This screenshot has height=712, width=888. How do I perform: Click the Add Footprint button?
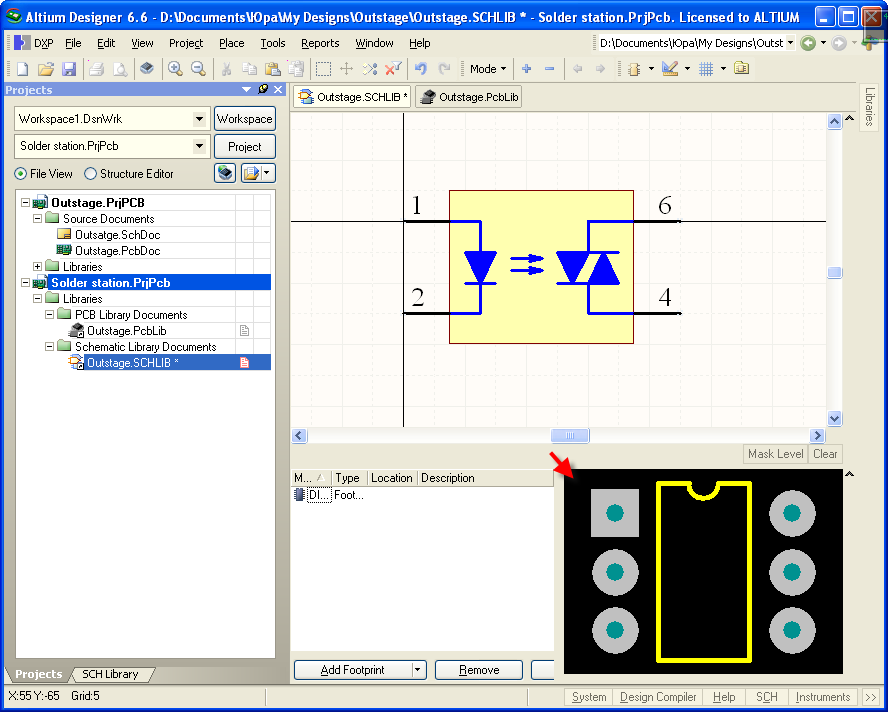(352, 670)
